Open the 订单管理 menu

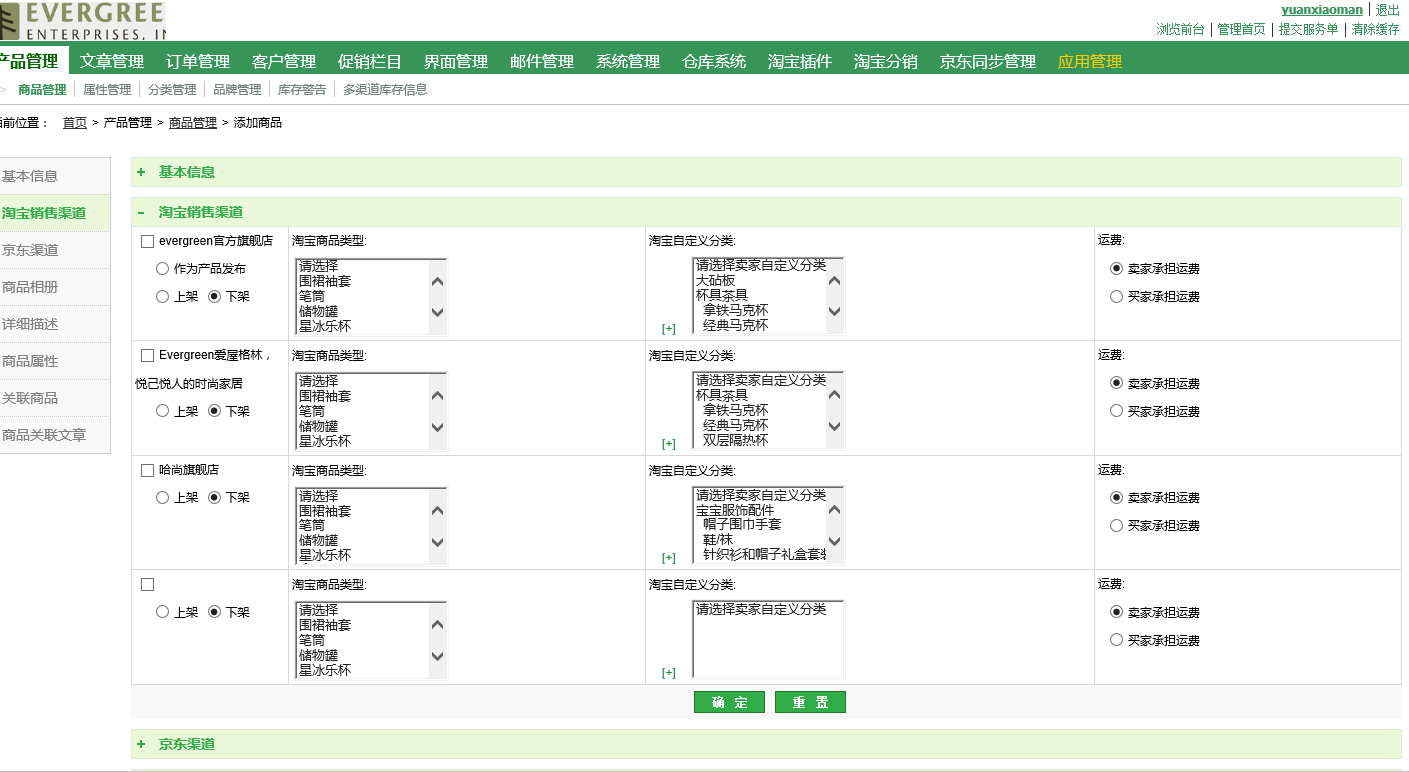198,61
